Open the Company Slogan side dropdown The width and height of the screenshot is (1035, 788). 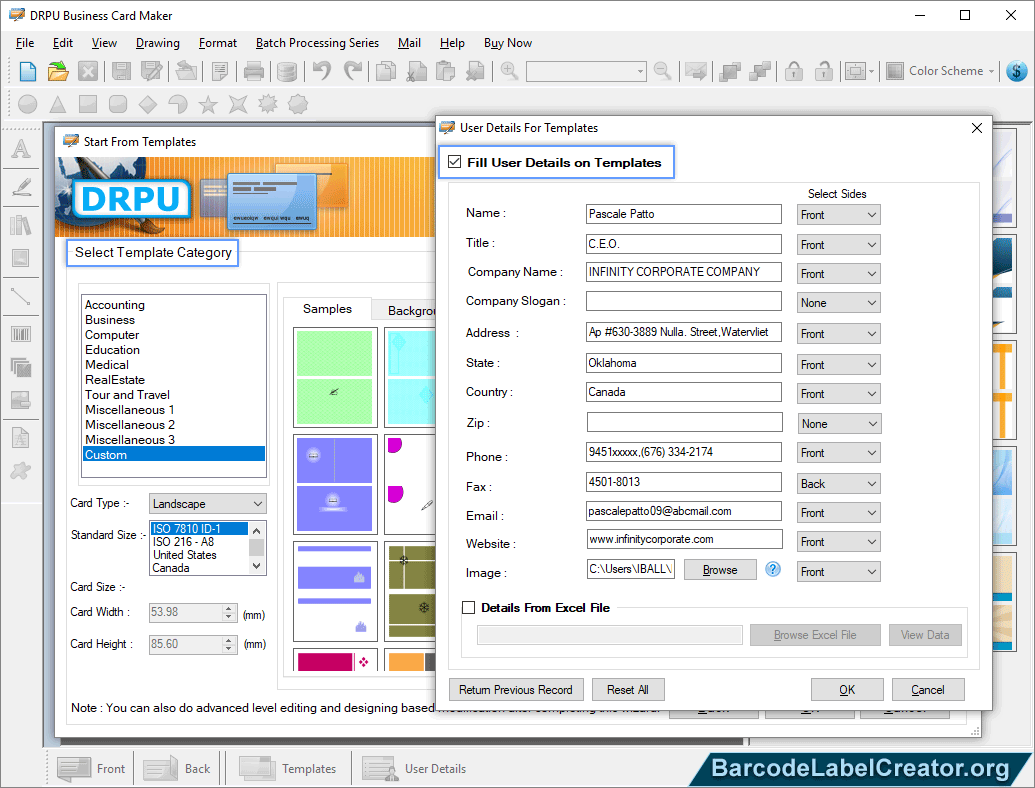[x=838, y=303]
